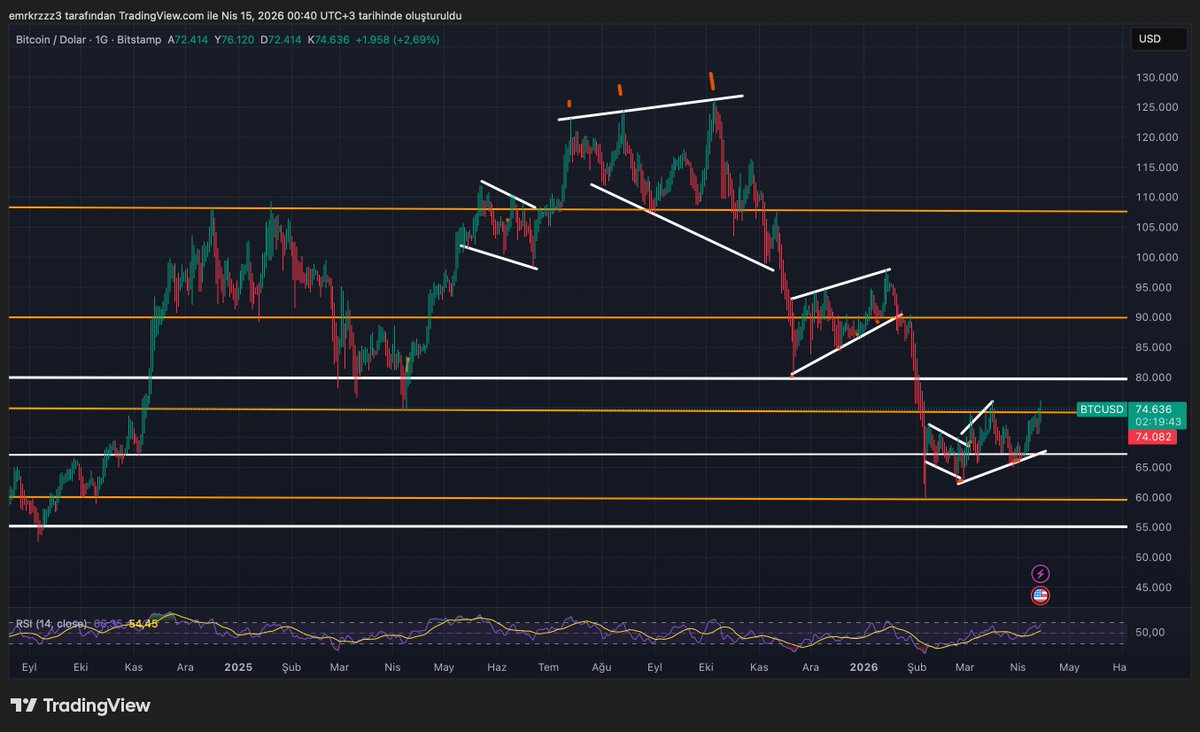This screenshot has width=1200, height=732.
Task: Click the RSI (14, close) indicator label
Action: pyautogui.click(x=50, y=624)
